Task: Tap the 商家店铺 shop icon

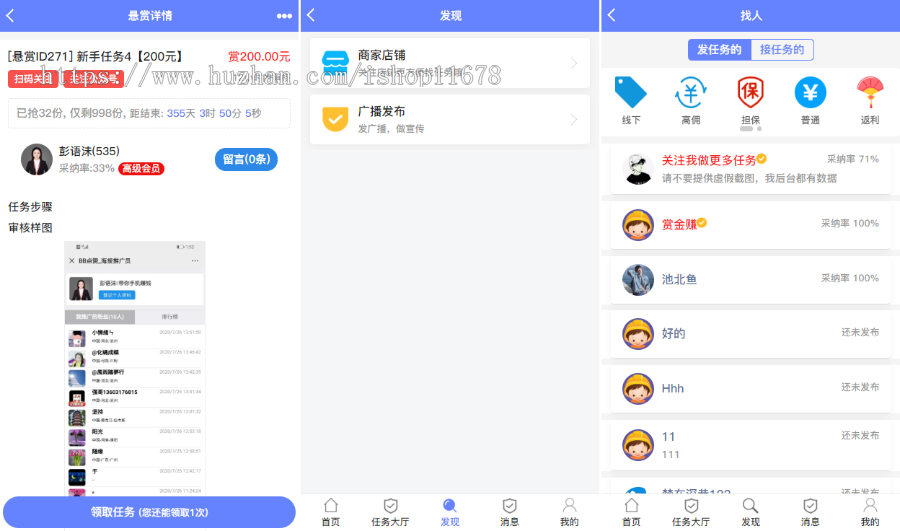Action: (335, 63)
